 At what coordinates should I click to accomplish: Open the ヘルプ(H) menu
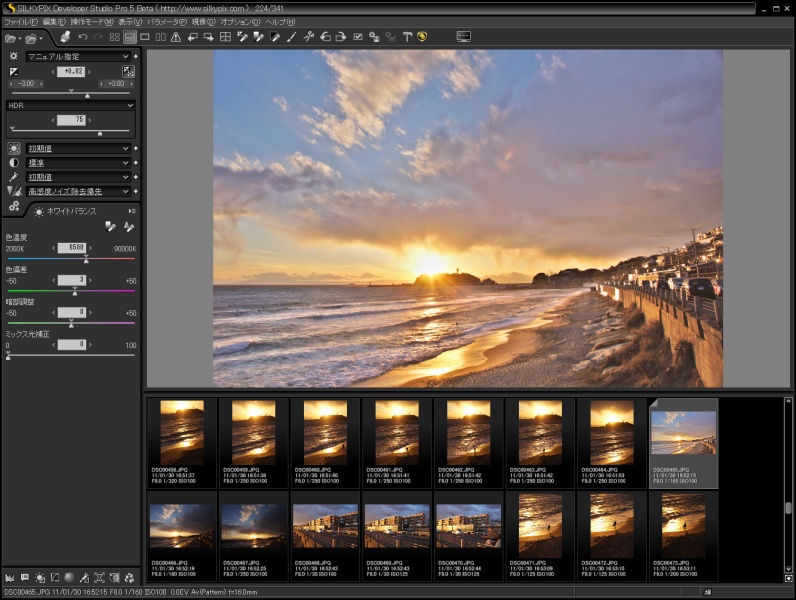tap(280, 22)
